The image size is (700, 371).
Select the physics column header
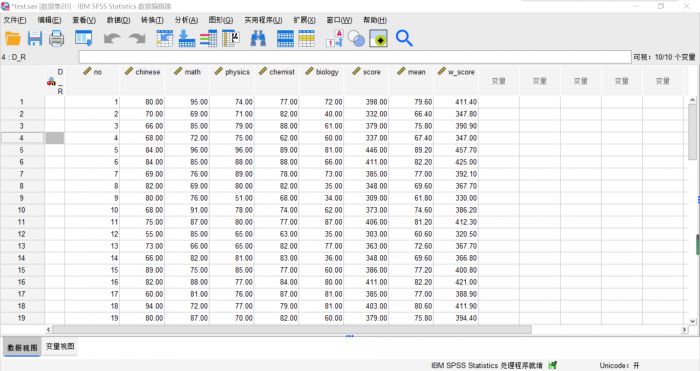[x=232, y=81]
